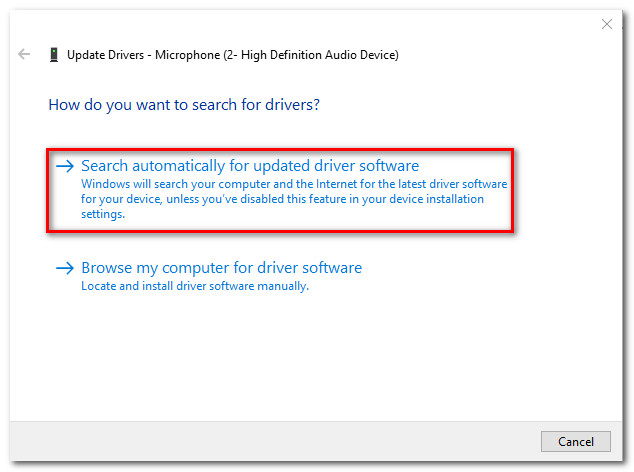Choose Browse my computer for driver software
634x472 pixels.
click(x=209, y=276)
